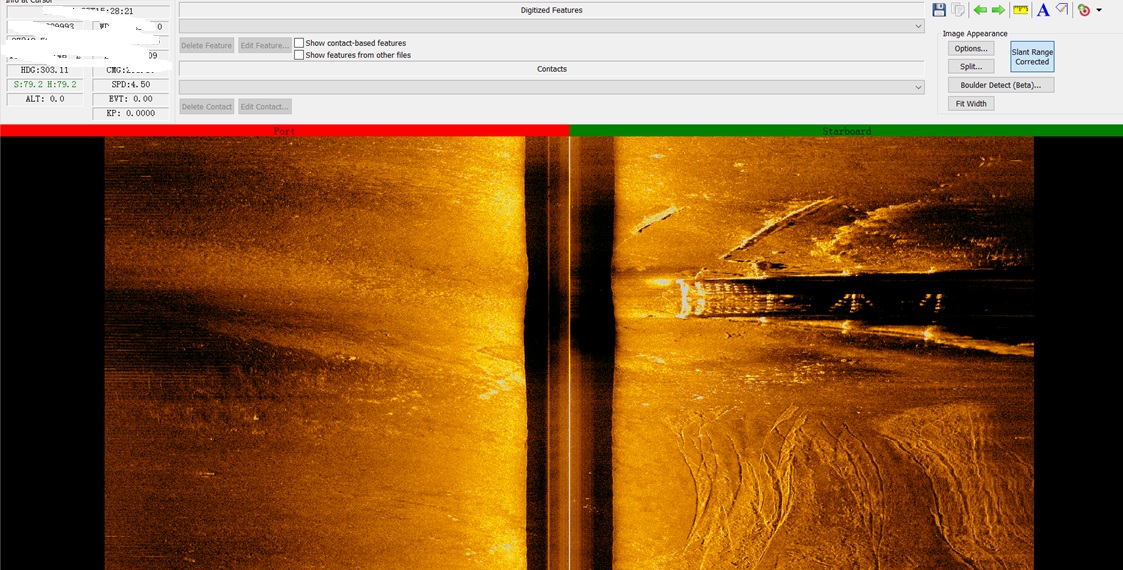Select the yellow ruler measure tool
Image resolution: width=1123 pixels, height=570 pixels.
click(1020, 10)
